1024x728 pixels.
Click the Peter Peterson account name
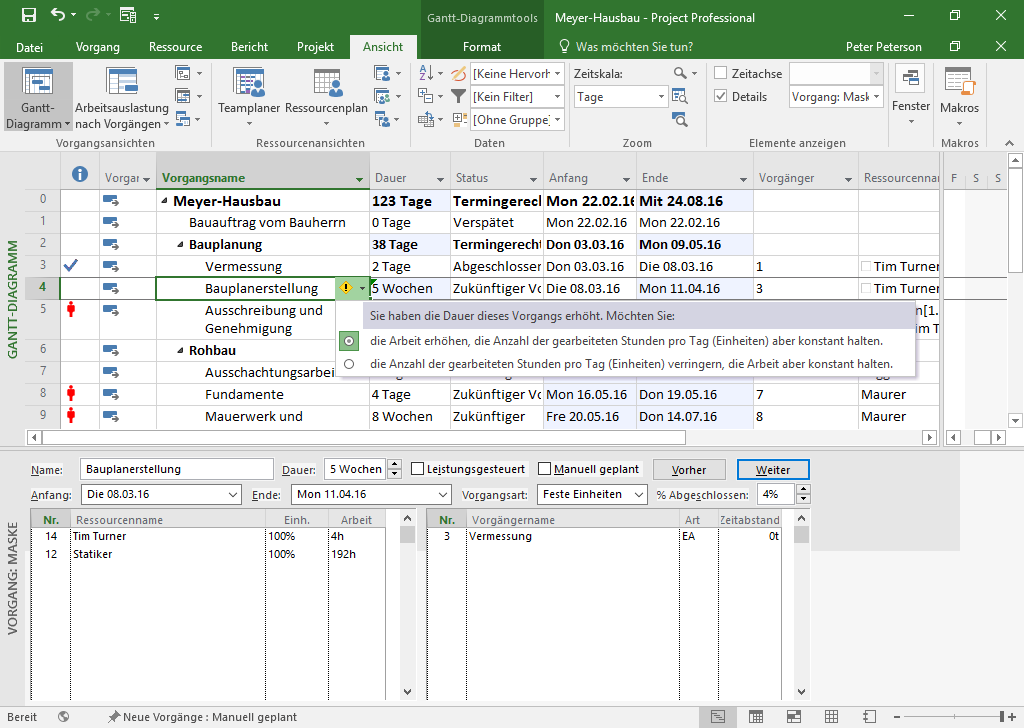pos(884,47)
